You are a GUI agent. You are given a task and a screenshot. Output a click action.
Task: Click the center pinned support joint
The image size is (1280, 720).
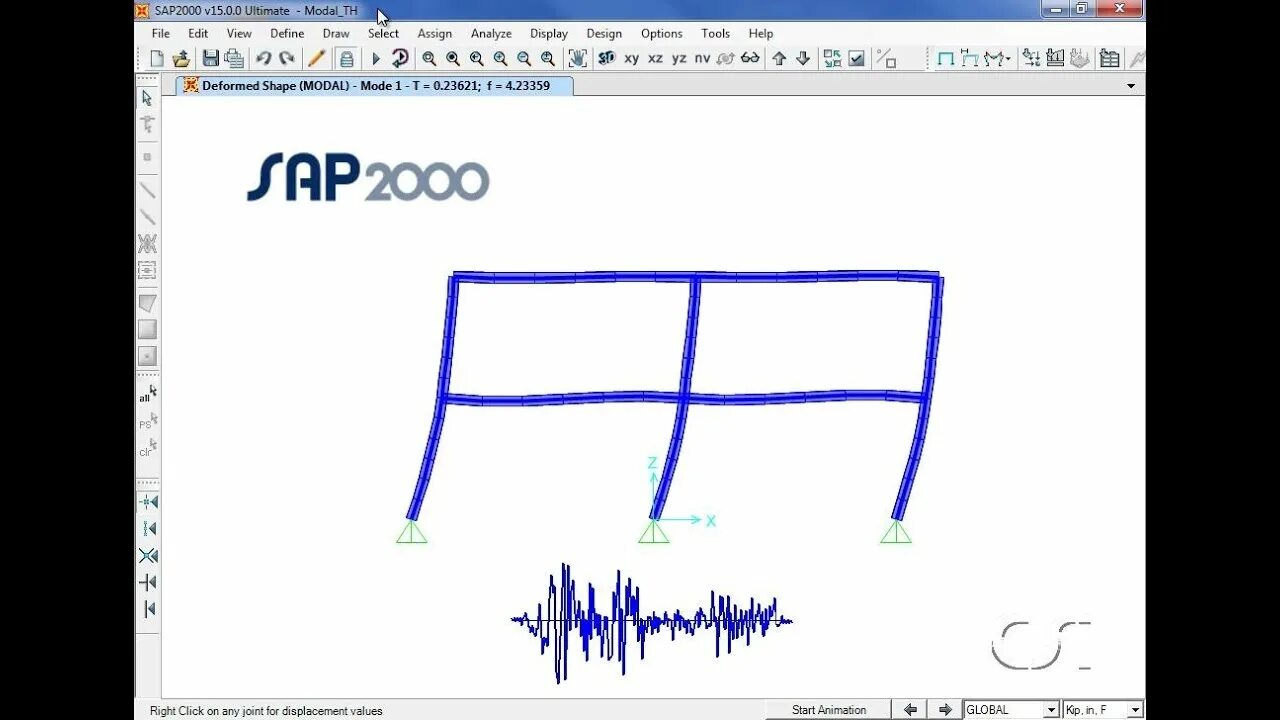pos(653,531)
